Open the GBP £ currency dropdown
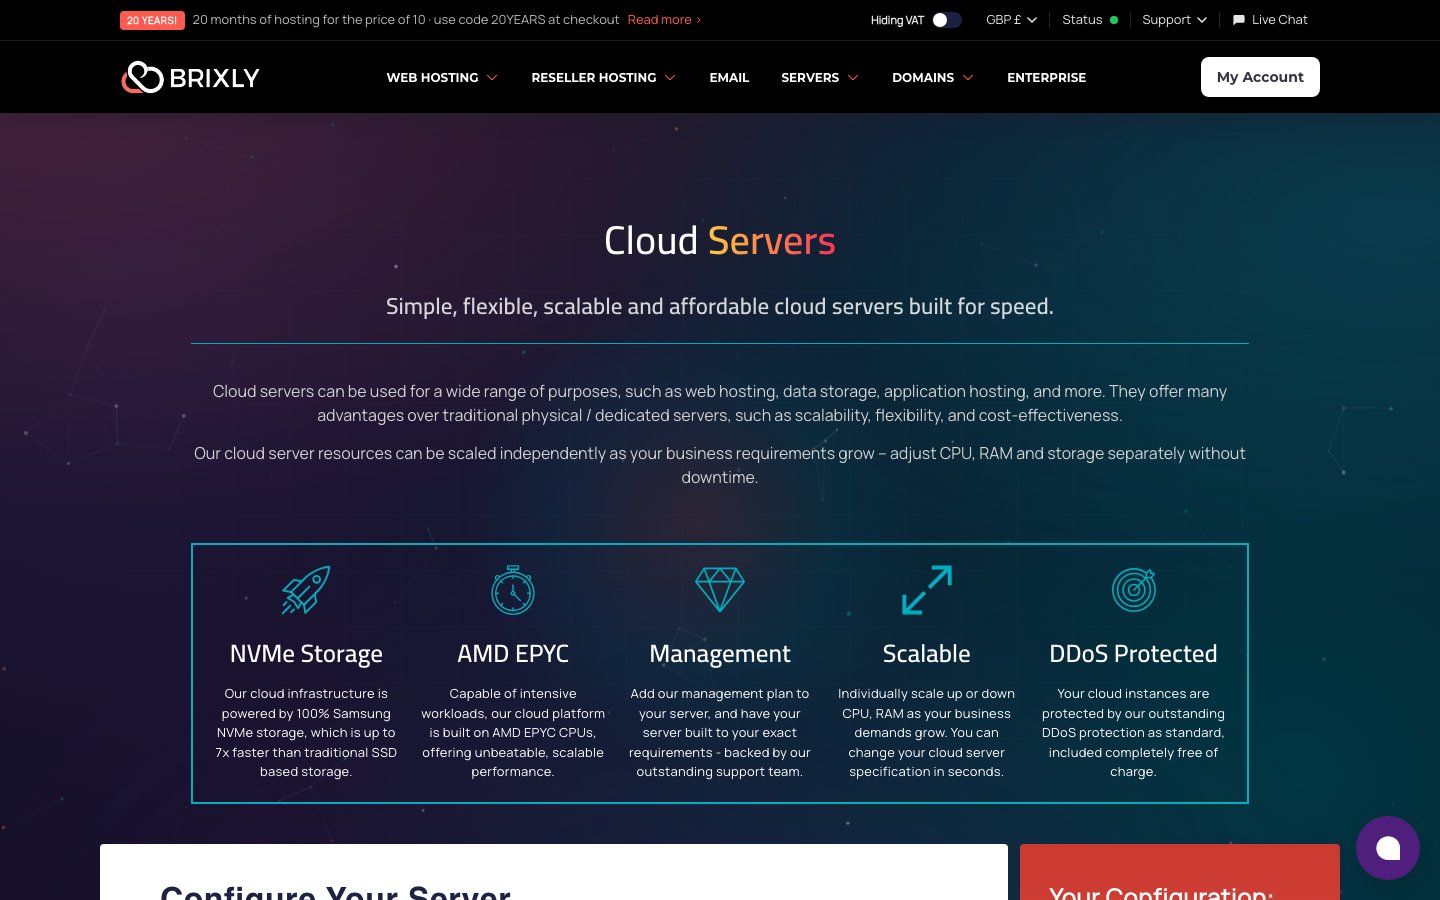The width and height of the screenshot is (1440, 900). tap(1011, 20)
